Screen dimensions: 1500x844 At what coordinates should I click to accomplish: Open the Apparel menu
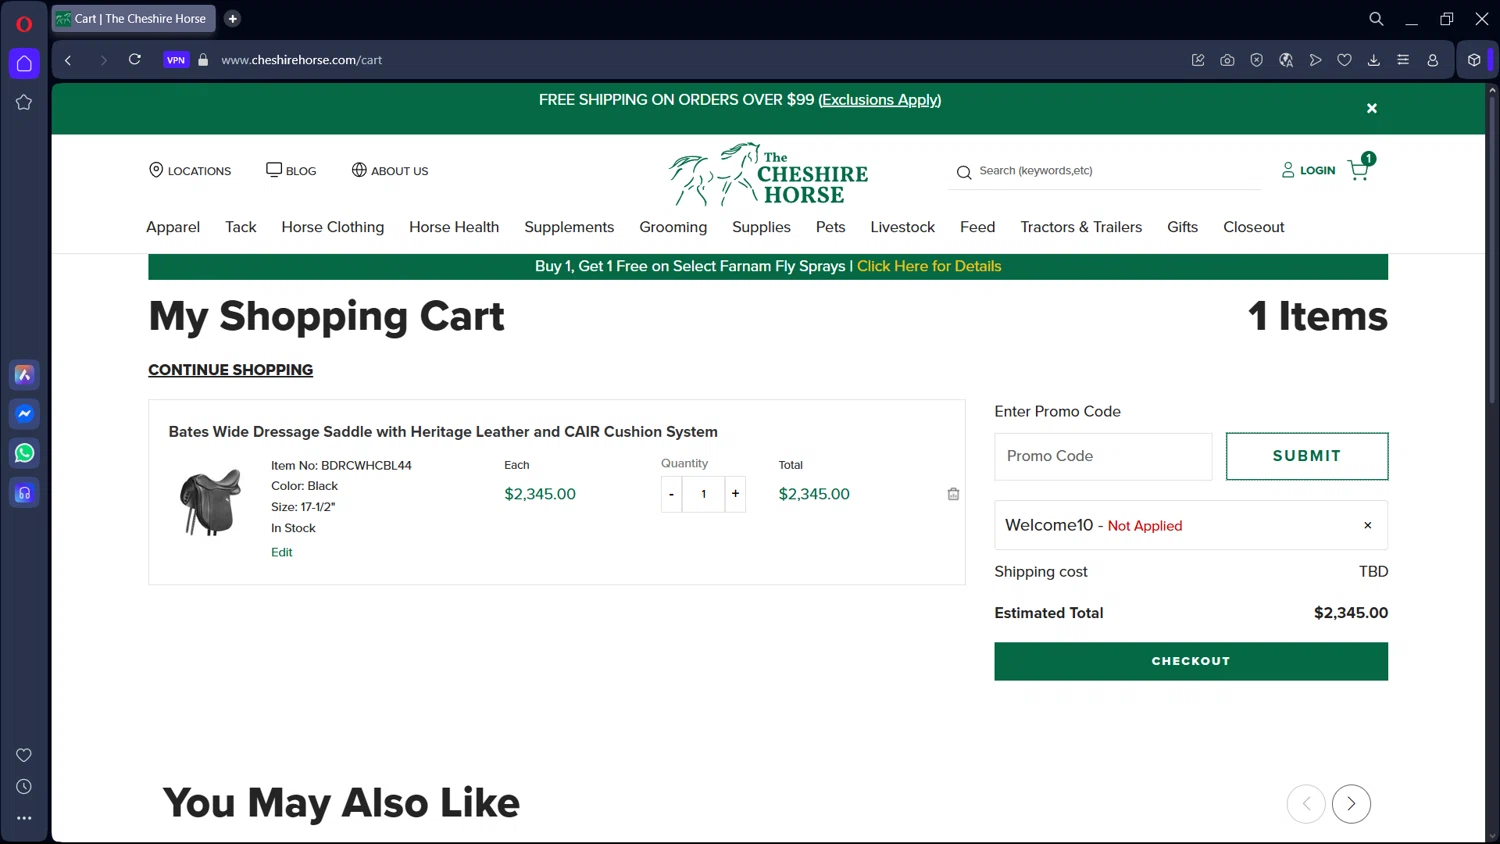173,227
